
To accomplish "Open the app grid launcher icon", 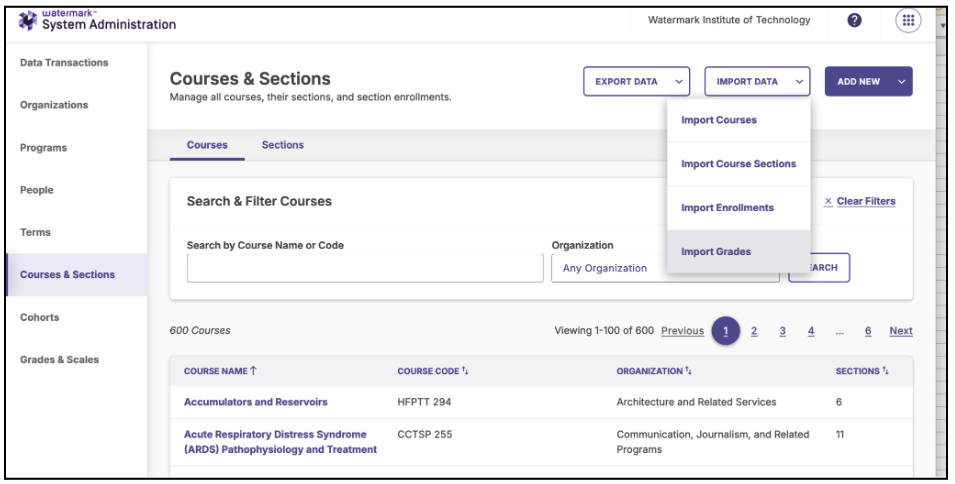I will [907, 20].
